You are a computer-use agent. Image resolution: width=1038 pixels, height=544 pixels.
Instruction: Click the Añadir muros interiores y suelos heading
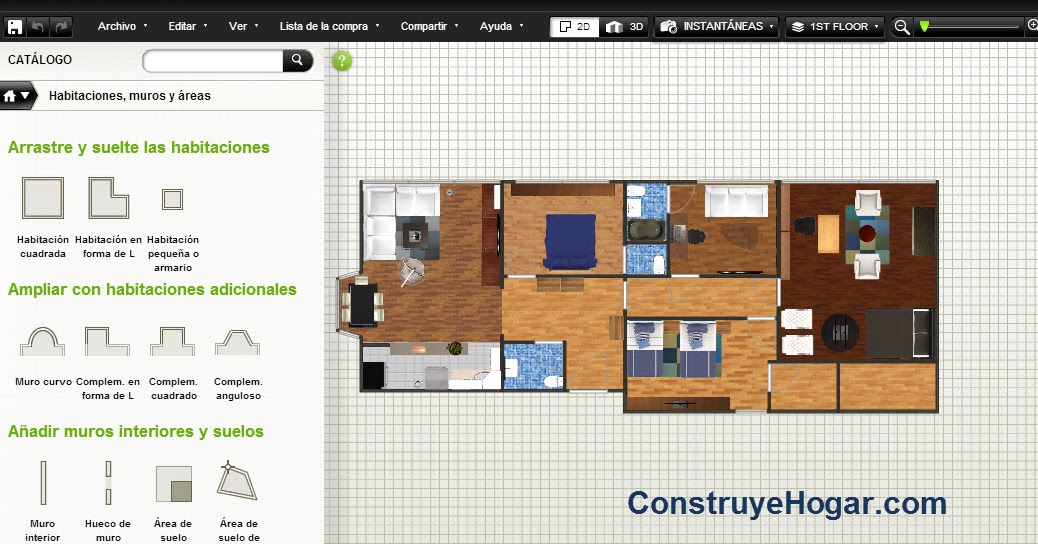136,431
